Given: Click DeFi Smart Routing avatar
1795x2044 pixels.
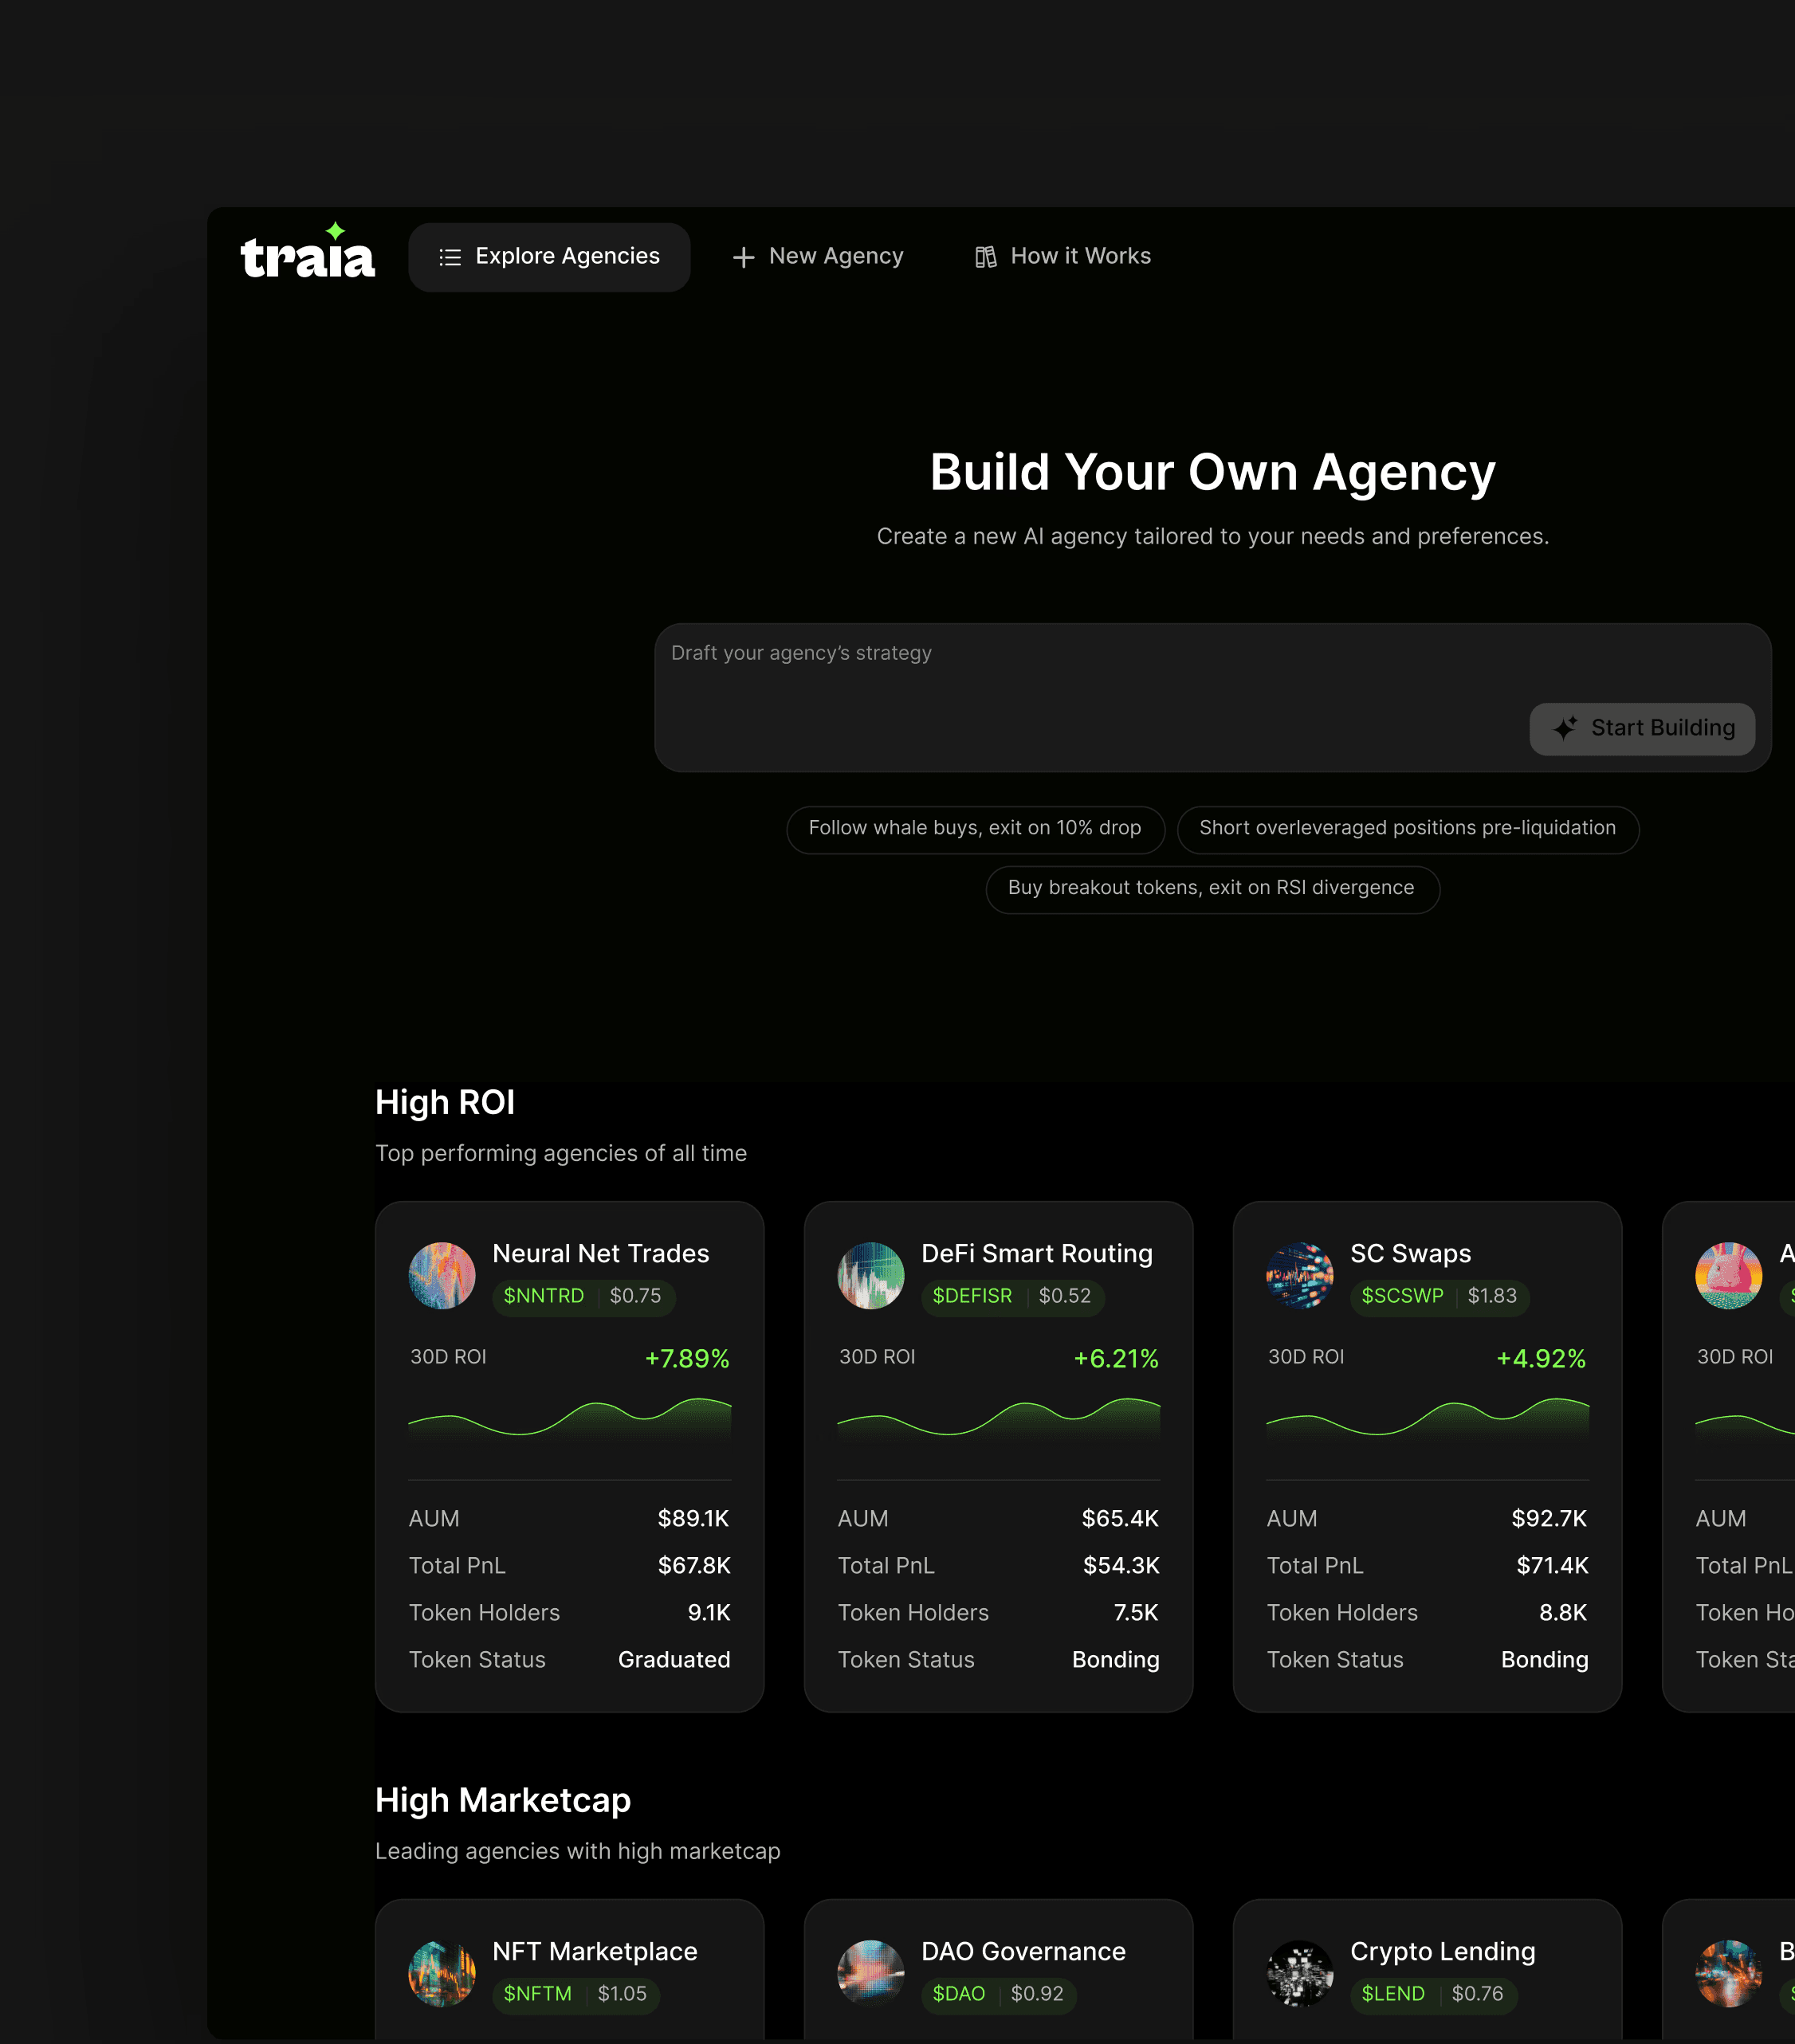Looking at the screenshot, I should tap(871, 1275).
